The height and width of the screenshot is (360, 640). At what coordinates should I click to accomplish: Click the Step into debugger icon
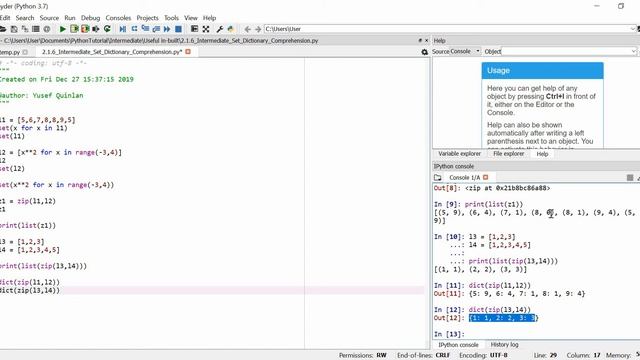[x=145, y=29]
